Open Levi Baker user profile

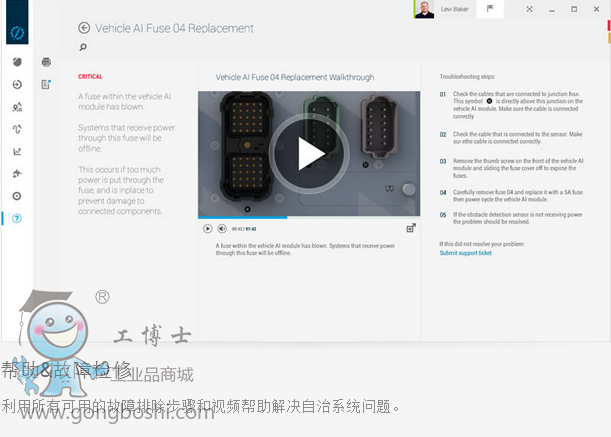point(445,9)
